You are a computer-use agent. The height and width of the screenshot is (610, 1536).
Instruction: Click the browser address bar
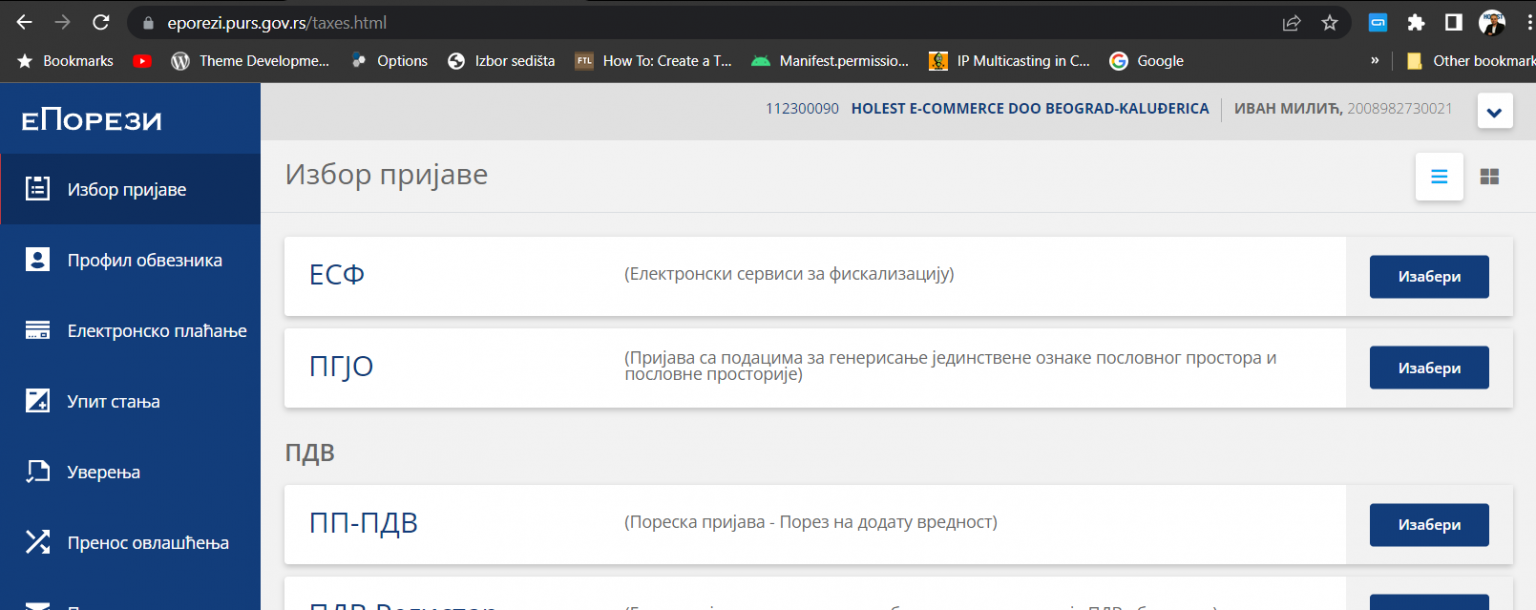[400, 21]
